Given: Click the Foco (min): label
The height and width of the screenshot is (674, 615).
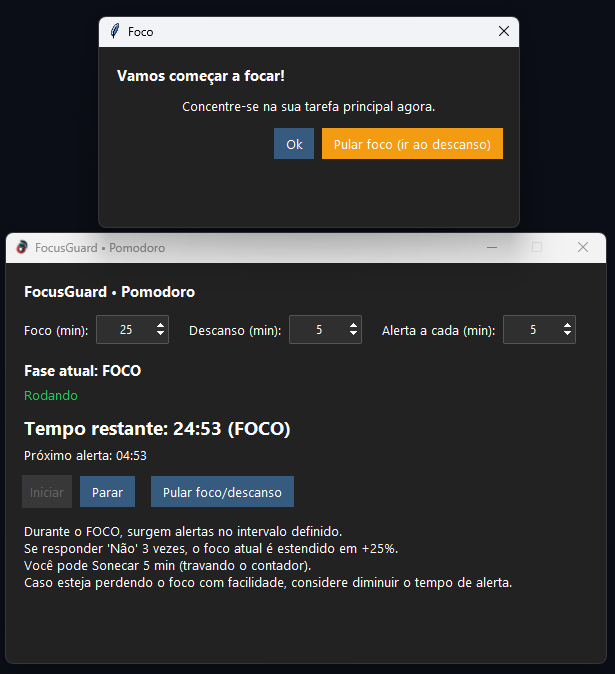Looking at the screenshot, I should (x=56, y=331).
